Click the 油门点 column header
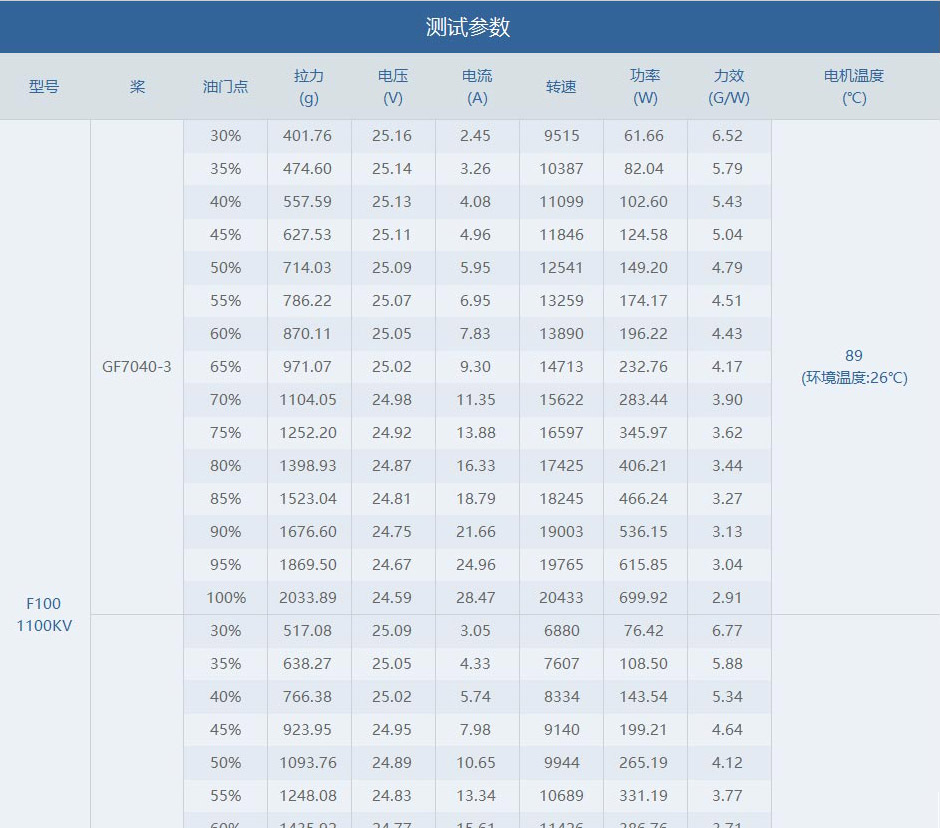This screenshot has width=940, height=828. (225, 86)
